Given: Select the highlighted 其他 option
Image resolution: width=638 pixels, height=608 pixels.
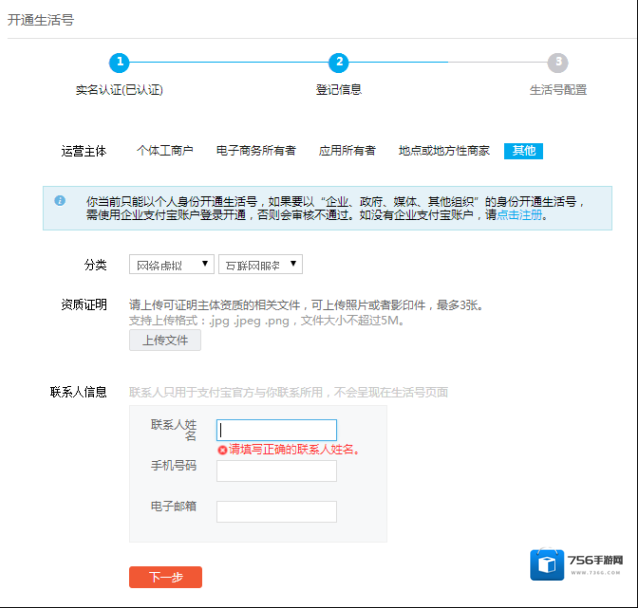Looking at the screenshot, I should coord(523,151).
